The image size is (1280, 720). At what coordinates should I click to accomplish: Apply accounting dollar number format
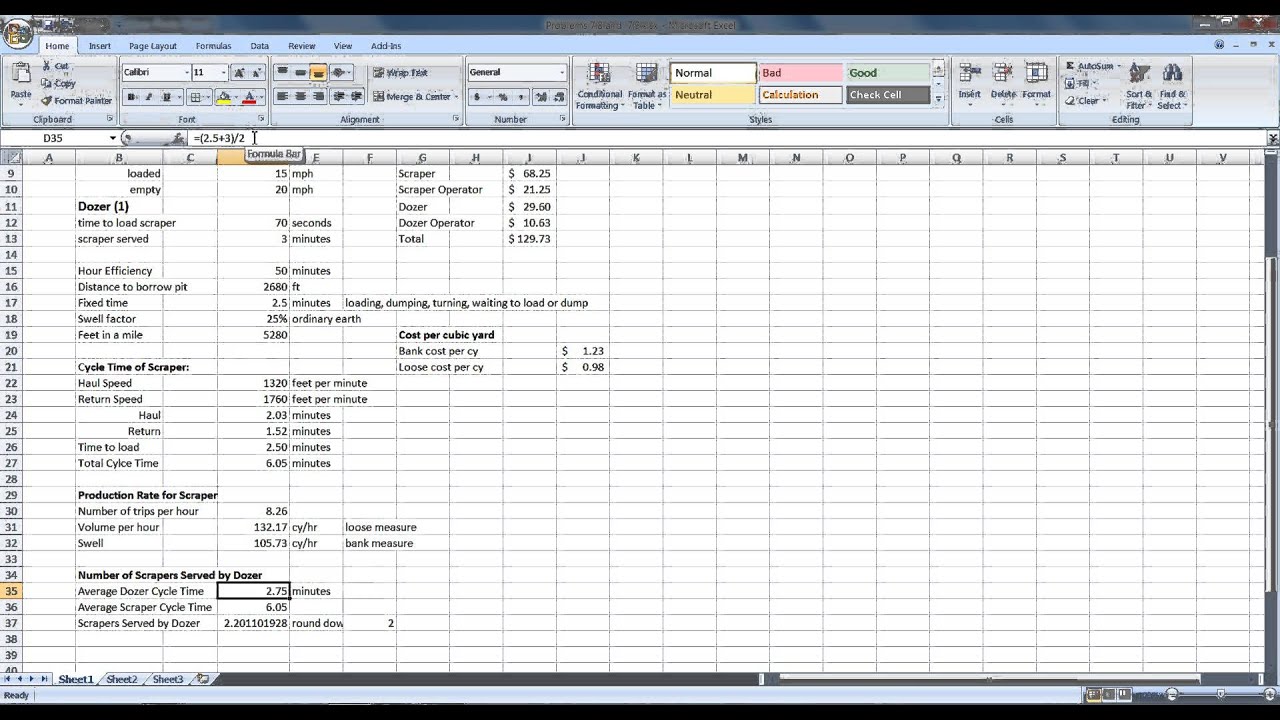click(476, 97)
